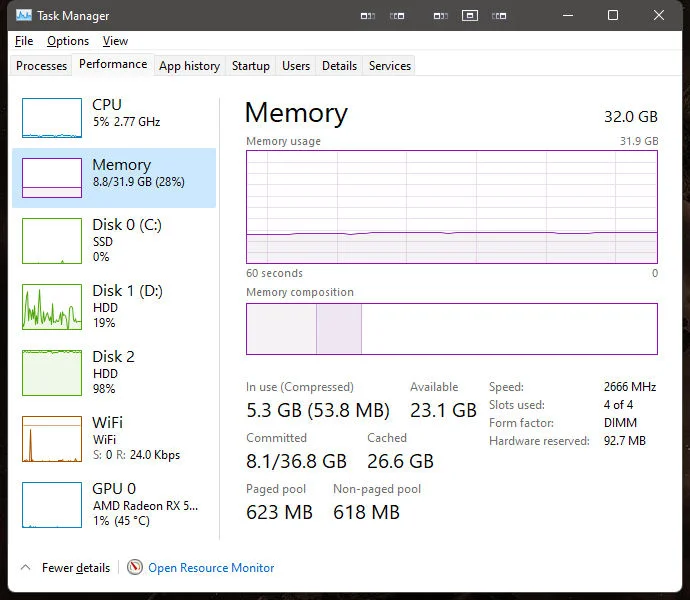
Task: Click the Modified segment of Memory composition
Action: click(339, 328)
